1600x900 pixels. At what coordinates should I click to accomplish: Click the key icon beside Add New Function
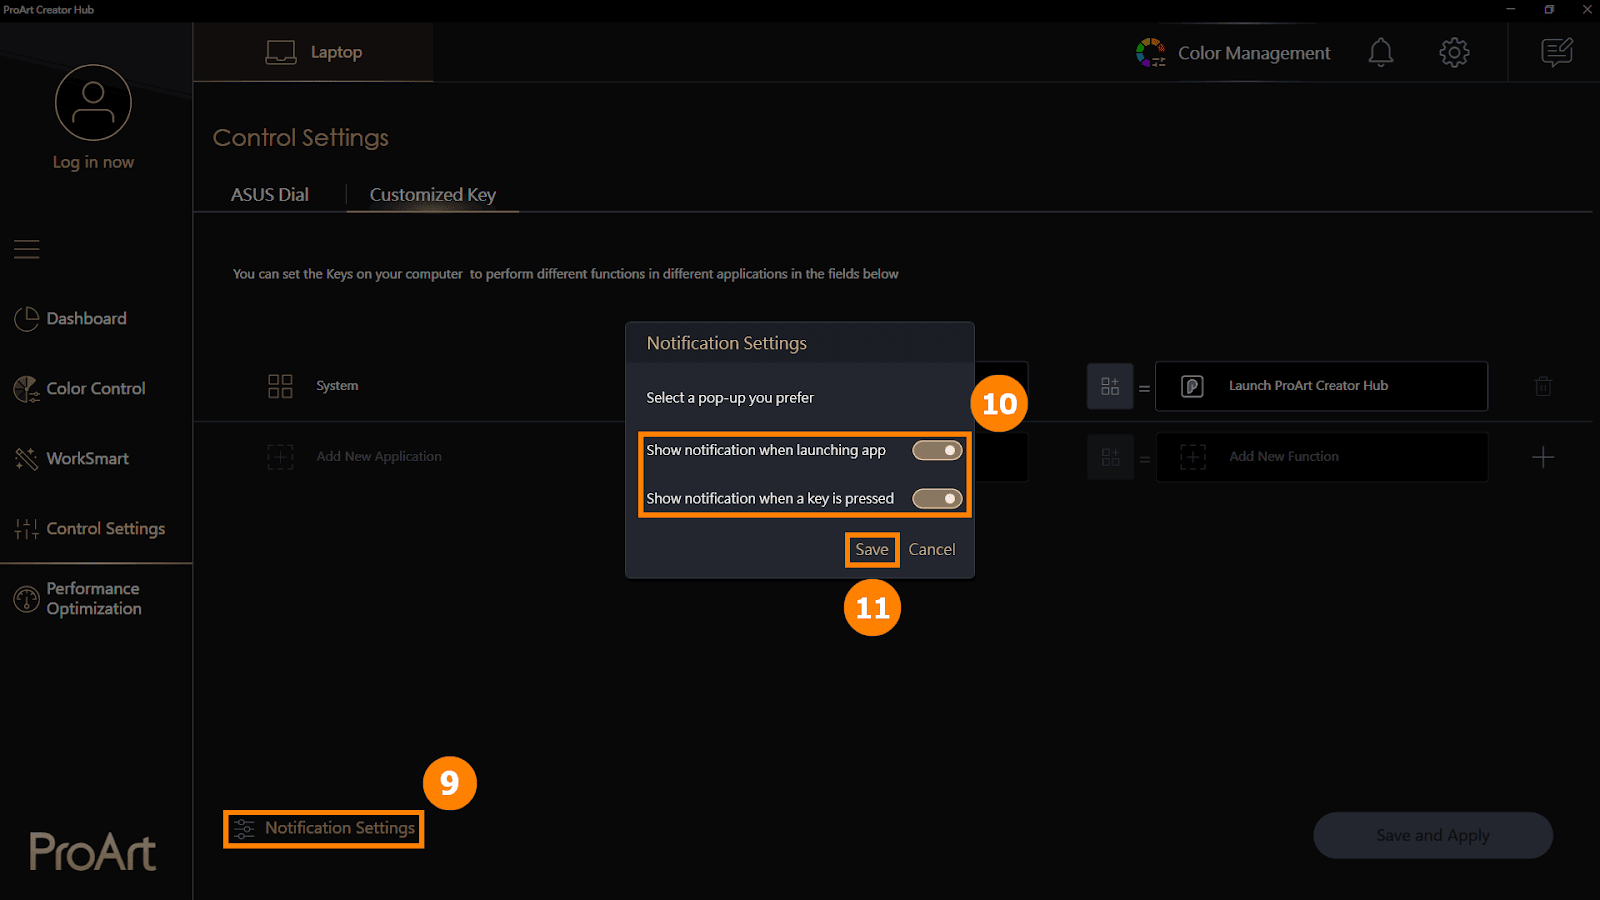pos(1110,457)
